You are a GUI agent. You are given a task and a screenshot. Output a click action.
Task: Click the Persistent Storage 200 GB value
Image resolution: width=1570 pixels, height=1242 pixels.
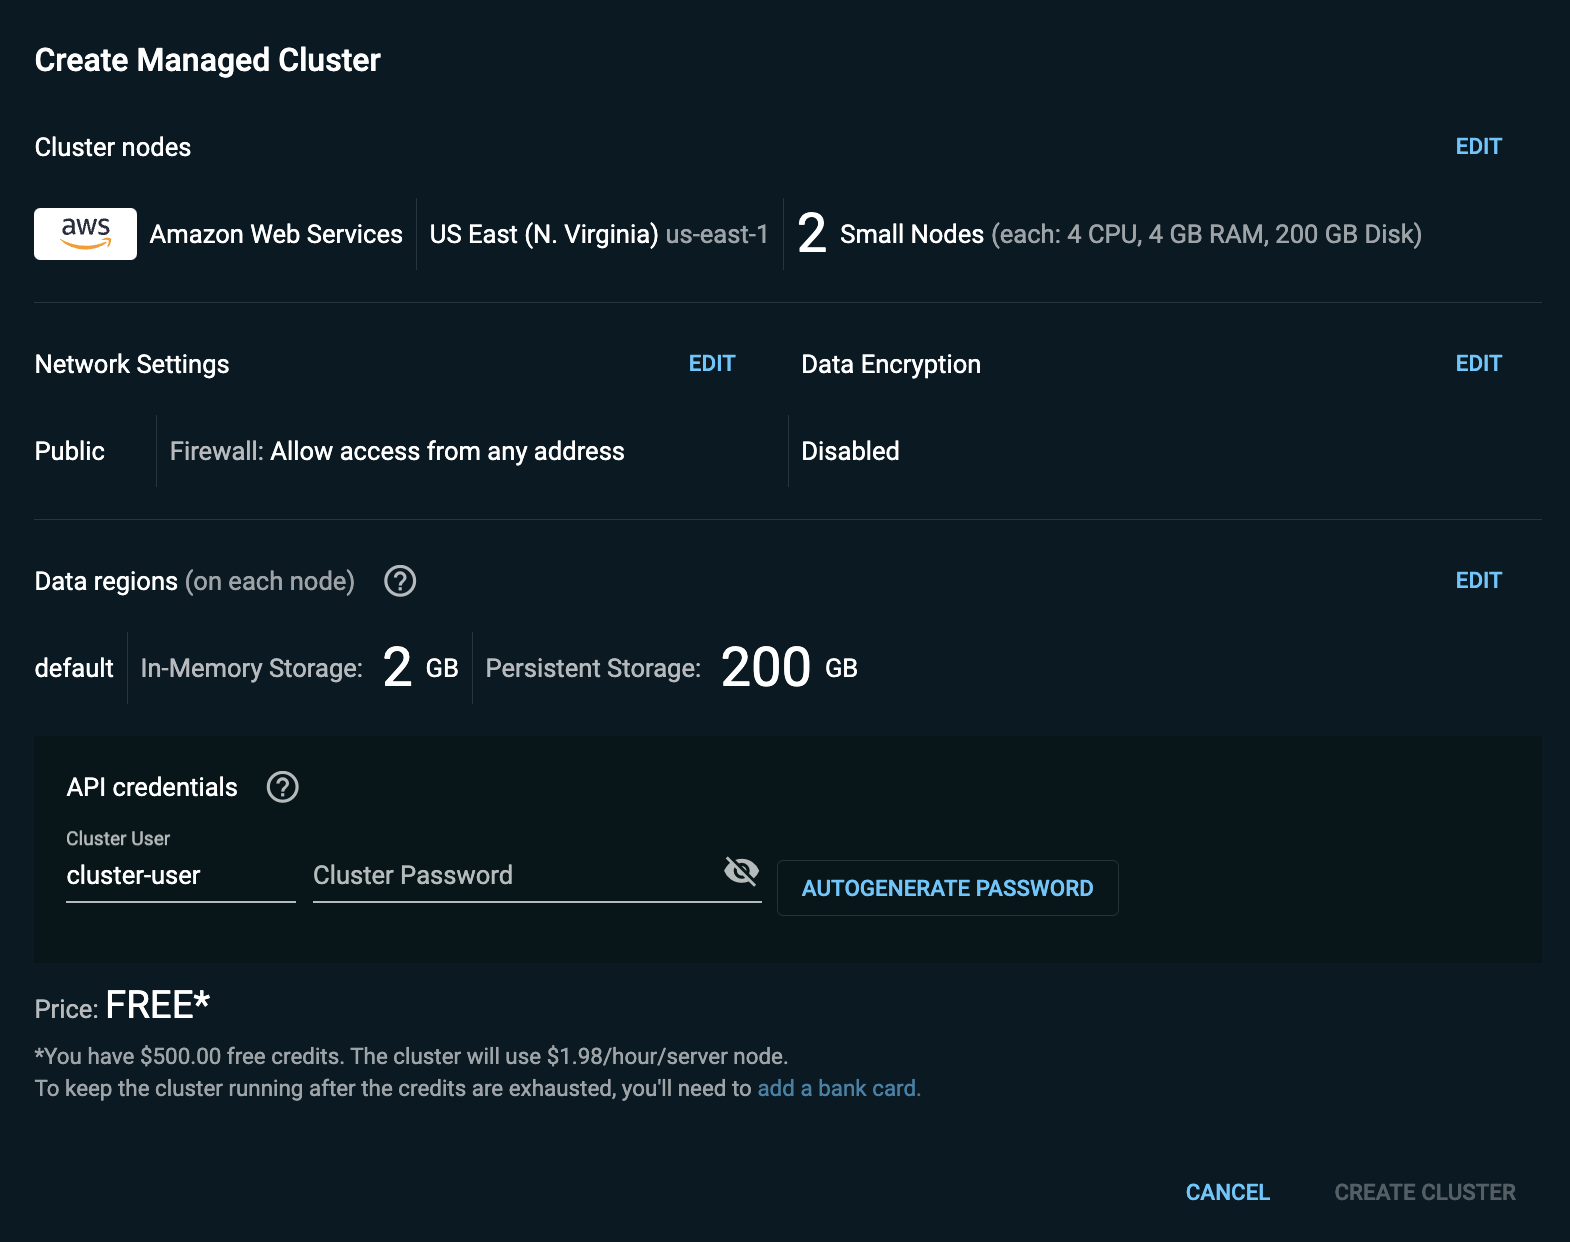pyautogui.click(x=789, y=667)
